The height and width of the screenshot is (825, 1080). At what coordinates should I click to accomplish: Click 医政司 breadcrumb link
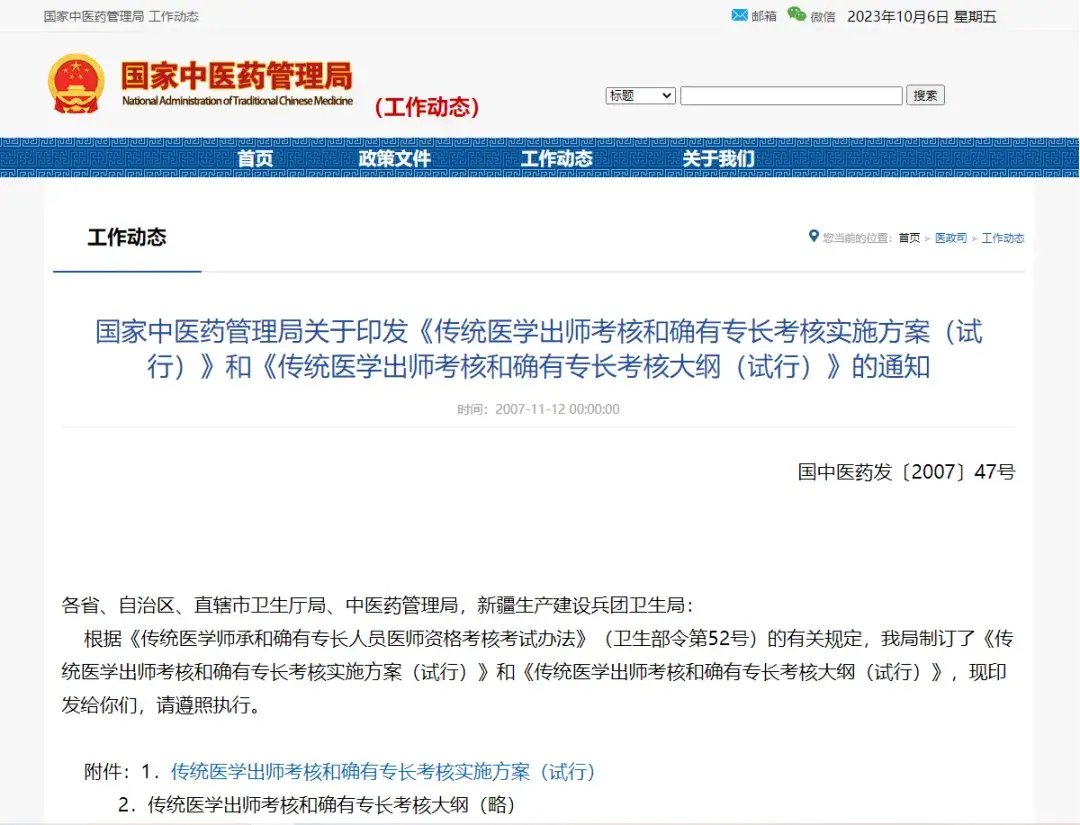tap(951, 238)
